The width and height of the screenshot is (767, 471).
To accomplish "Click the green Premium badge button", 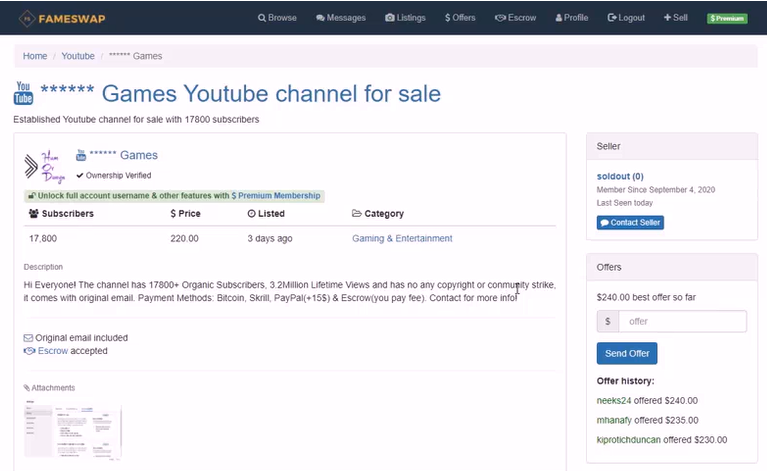I will pyautogui.click(x=727, y=18).
